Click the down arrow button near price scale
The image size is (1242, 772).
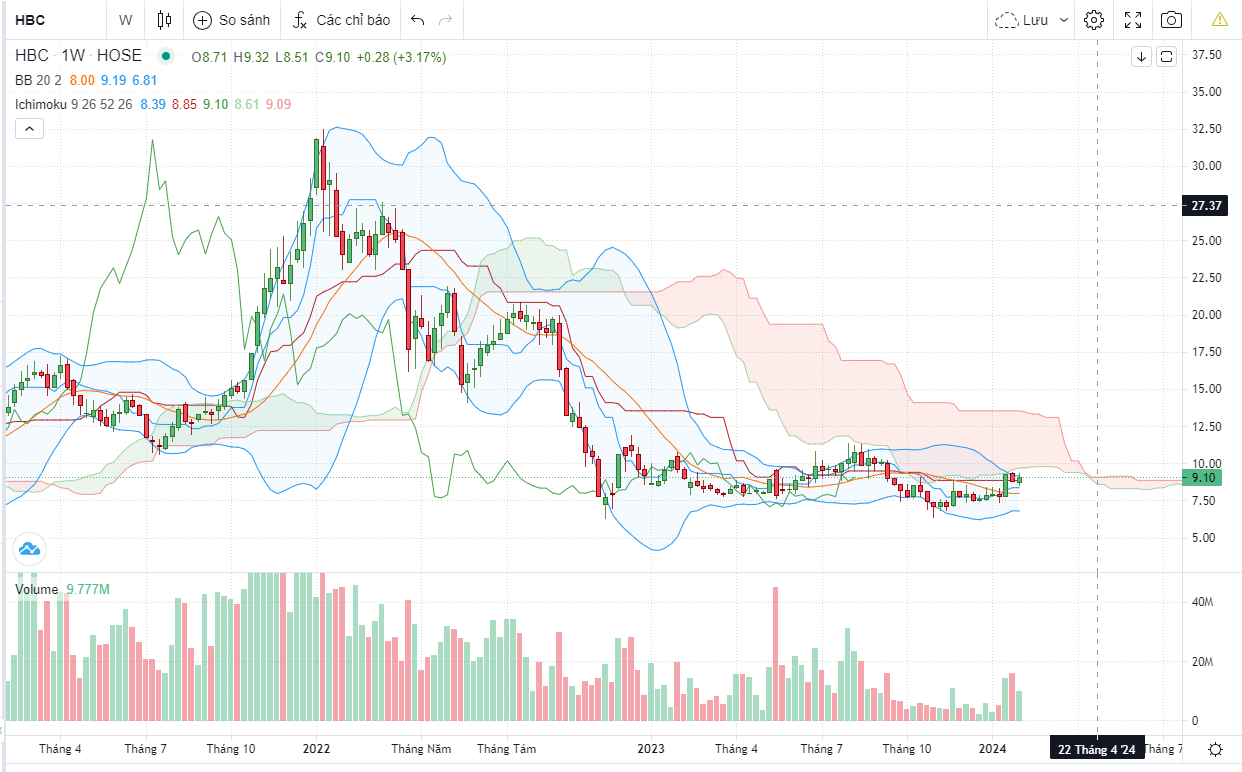tap(1141, 57)
